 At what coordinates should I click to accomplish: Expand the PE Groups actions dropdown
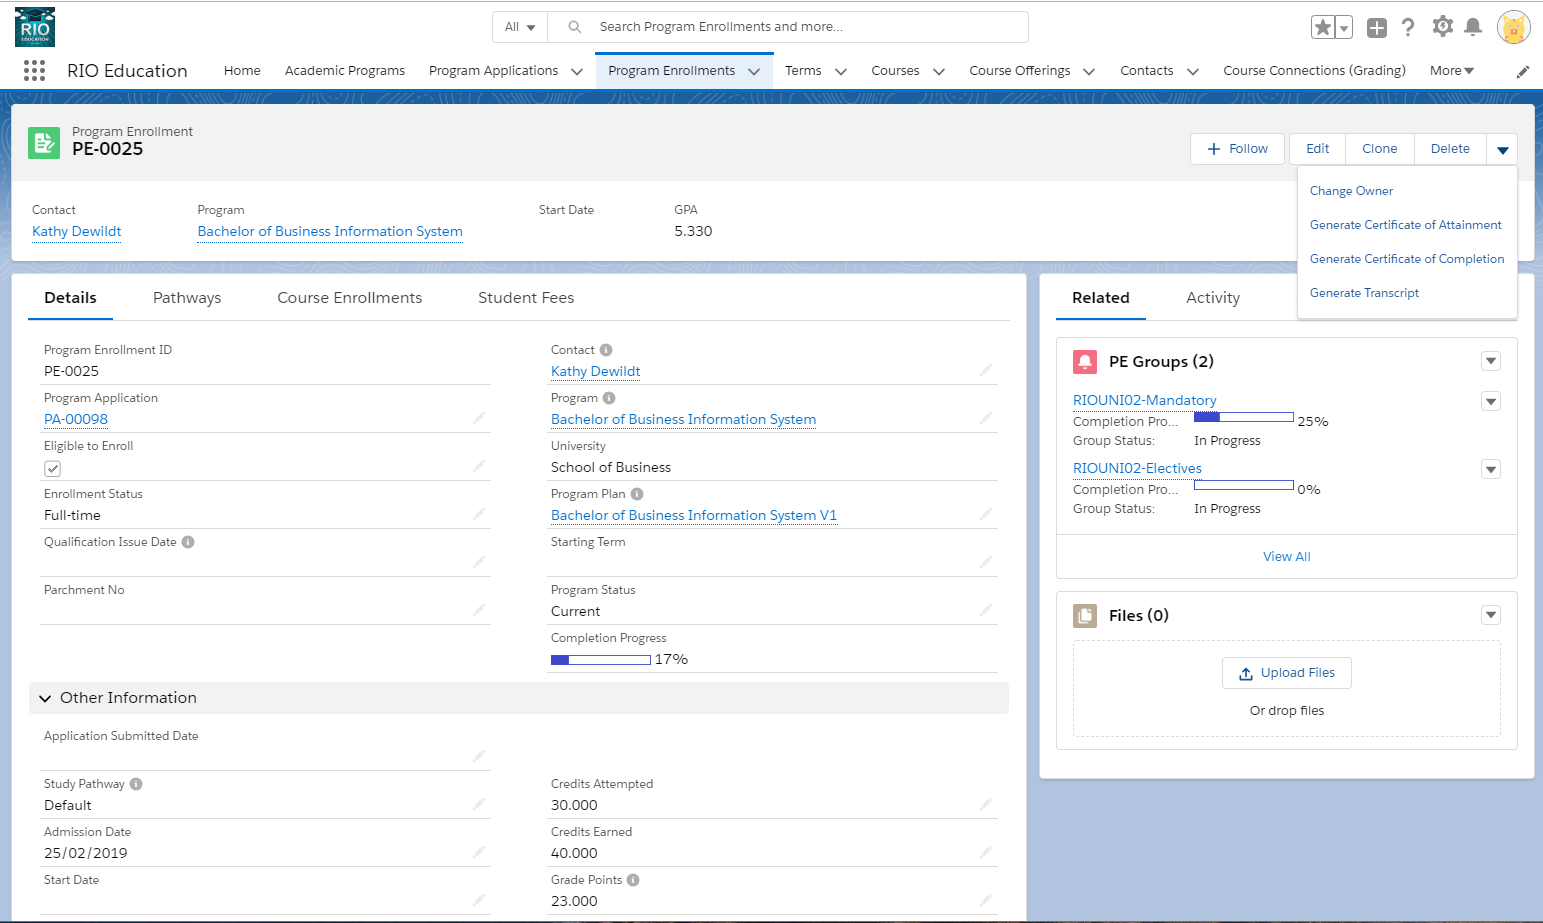pos(1490,362)
